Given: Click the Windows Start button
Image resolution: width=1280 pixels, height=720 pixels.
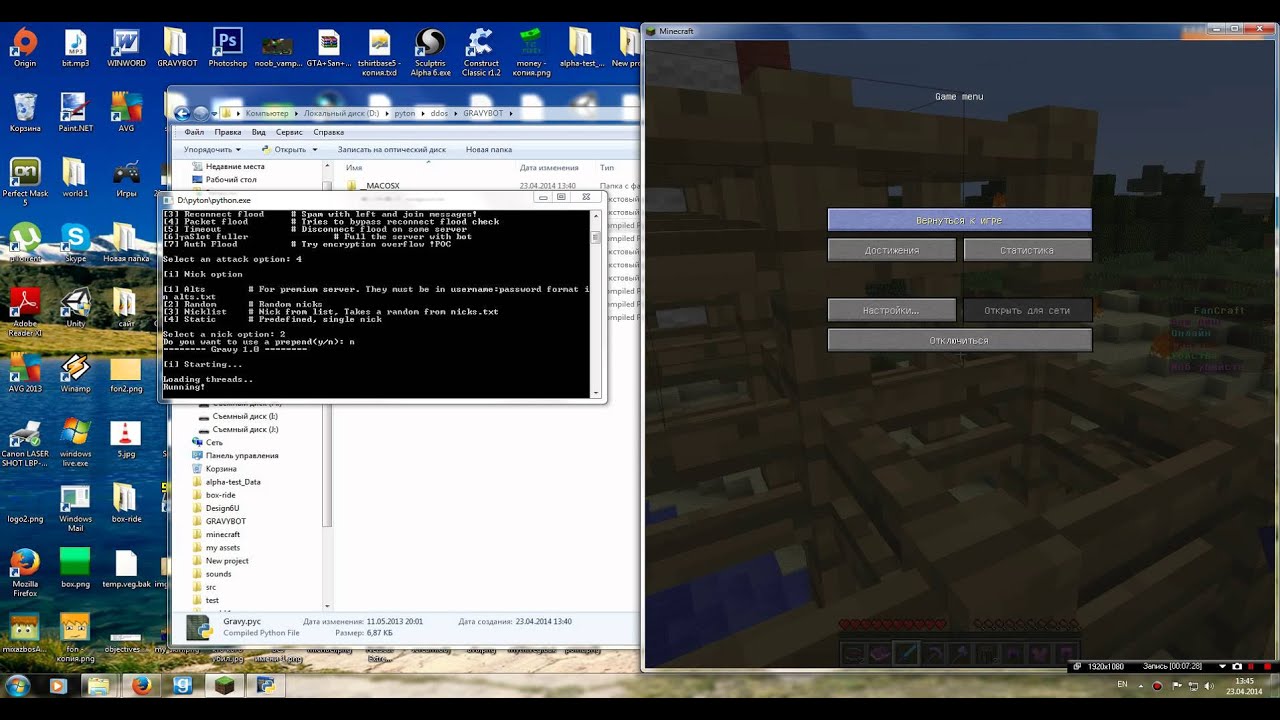Looking at the screenshot, I should [17, 685].
